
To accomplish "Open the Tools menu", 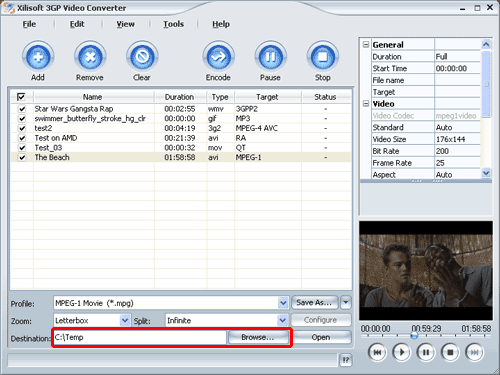I will 173,24.
